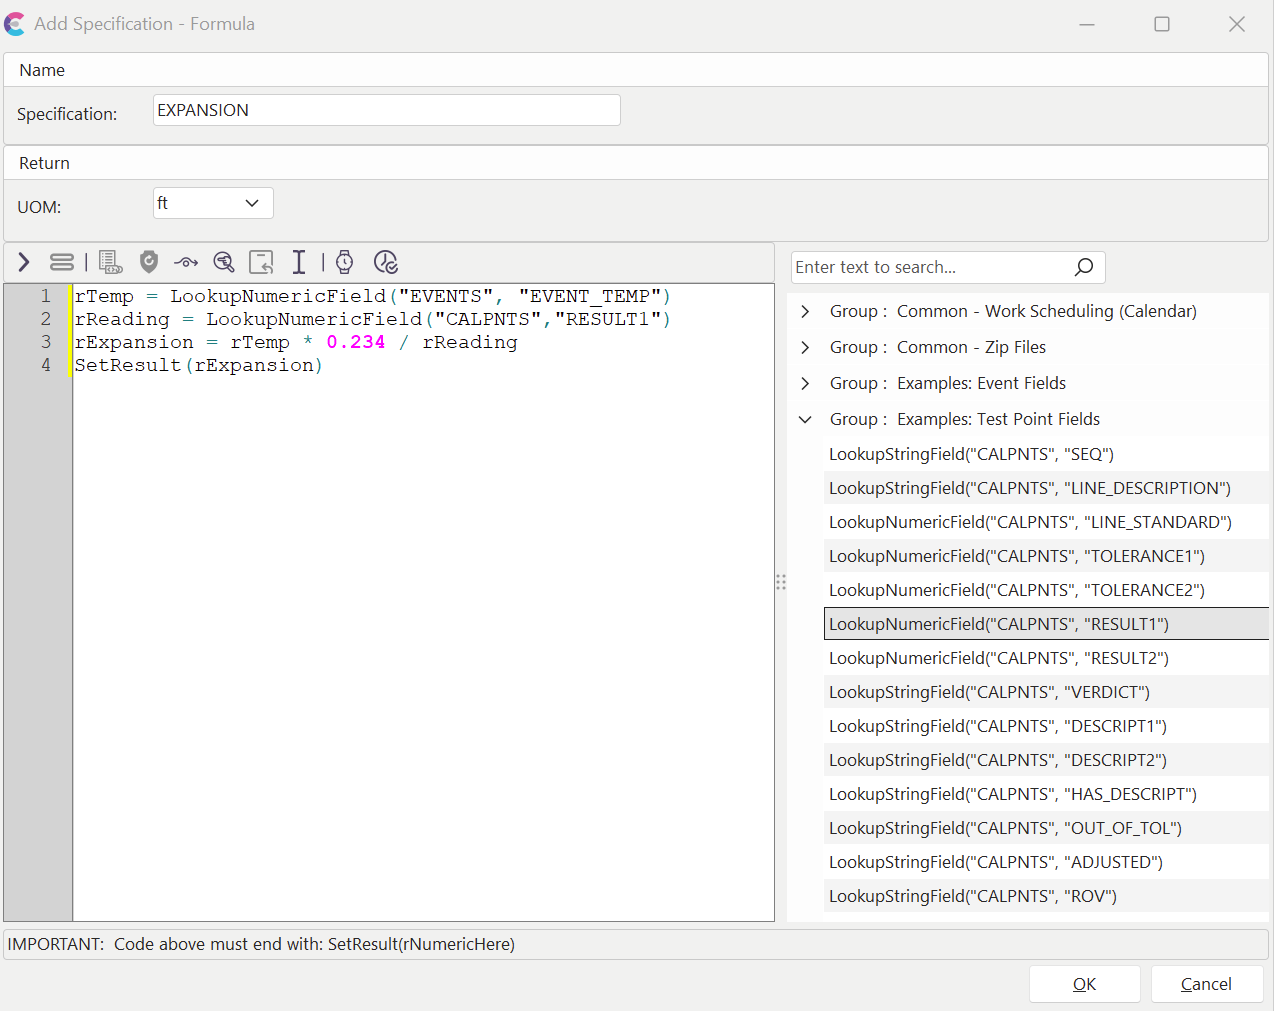Click the wristwatch icon in toolbar
The width and height of the screenshot is (1274, 1011).
coord(344,262)
